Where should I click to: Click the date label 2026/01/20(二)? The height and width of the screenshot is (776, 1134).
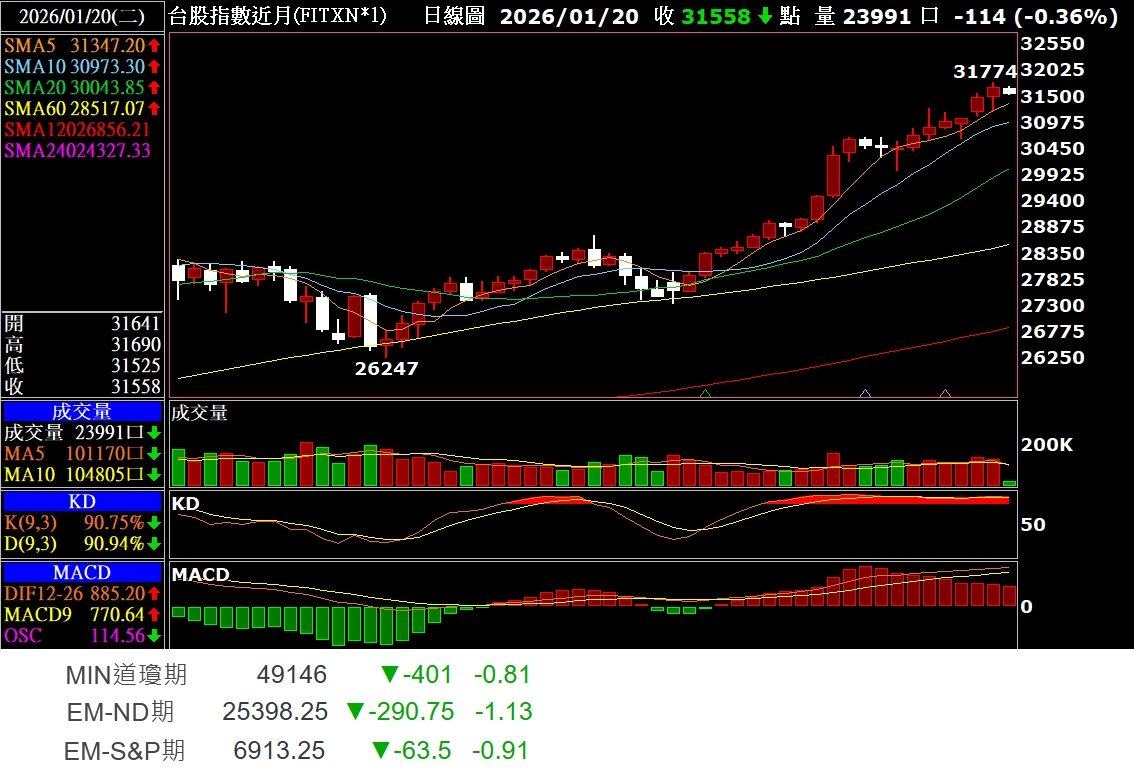[82, 16]
